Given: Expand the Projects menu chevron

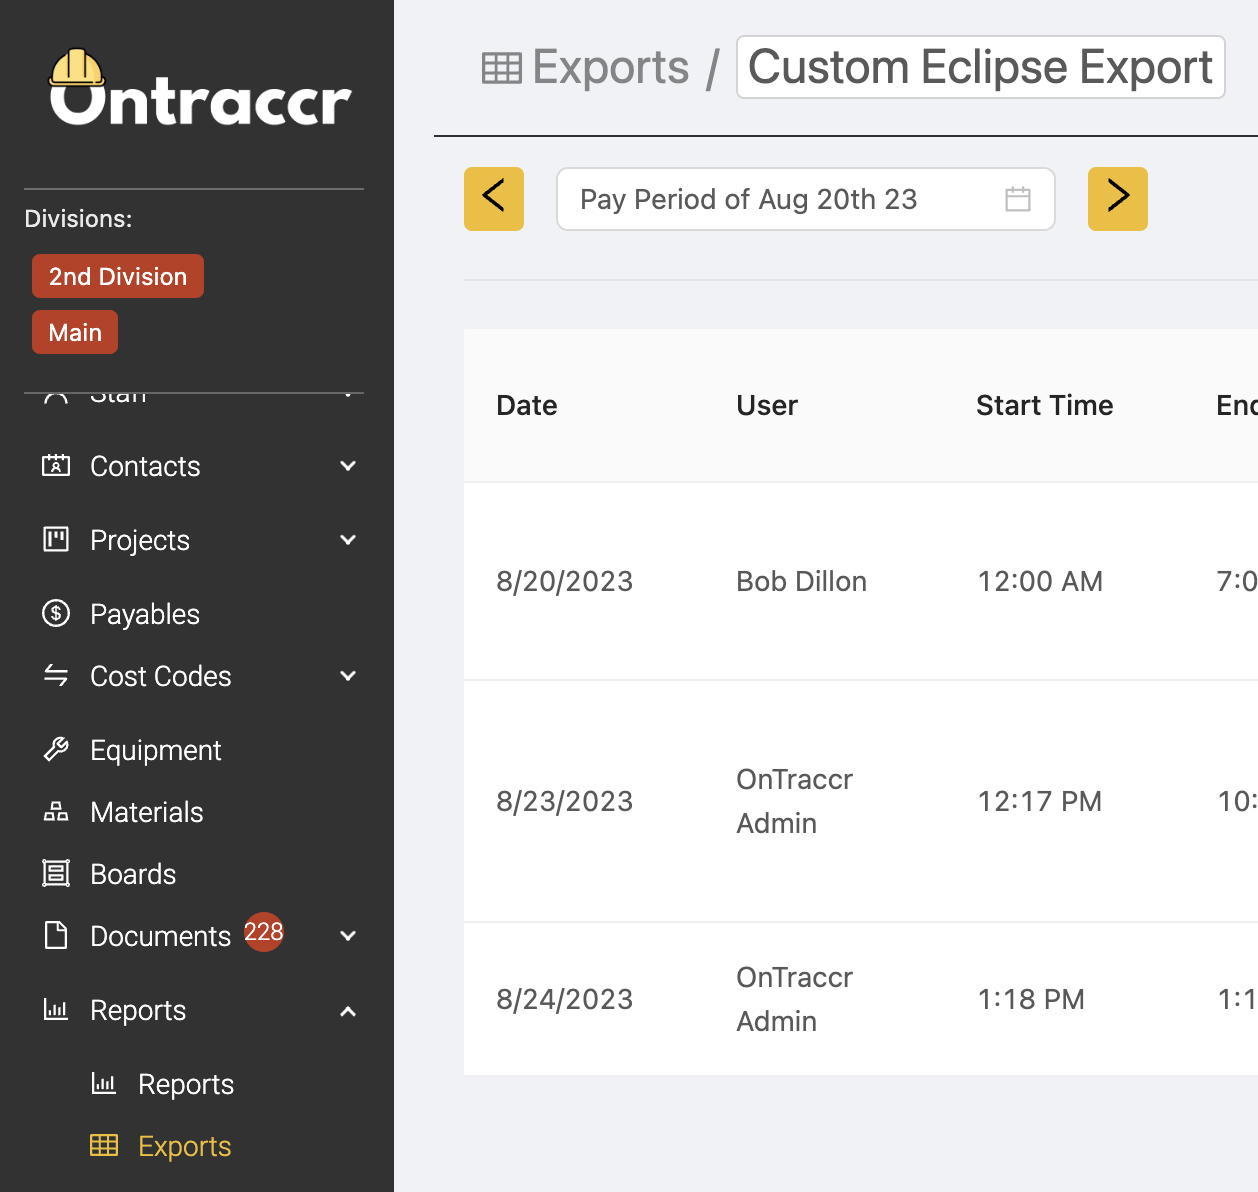Looking at the screenshot, I should click(x=348, y=539).
